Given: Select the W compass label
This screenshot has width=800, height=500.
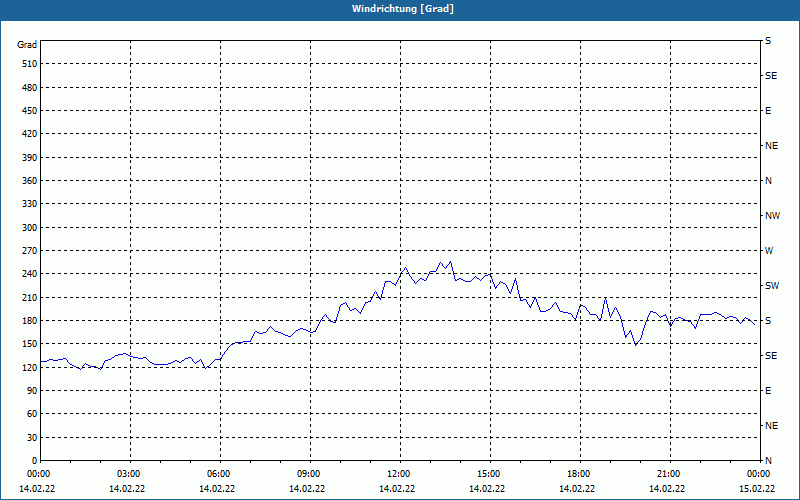Looking at the screenshot, I should point(769,251).
